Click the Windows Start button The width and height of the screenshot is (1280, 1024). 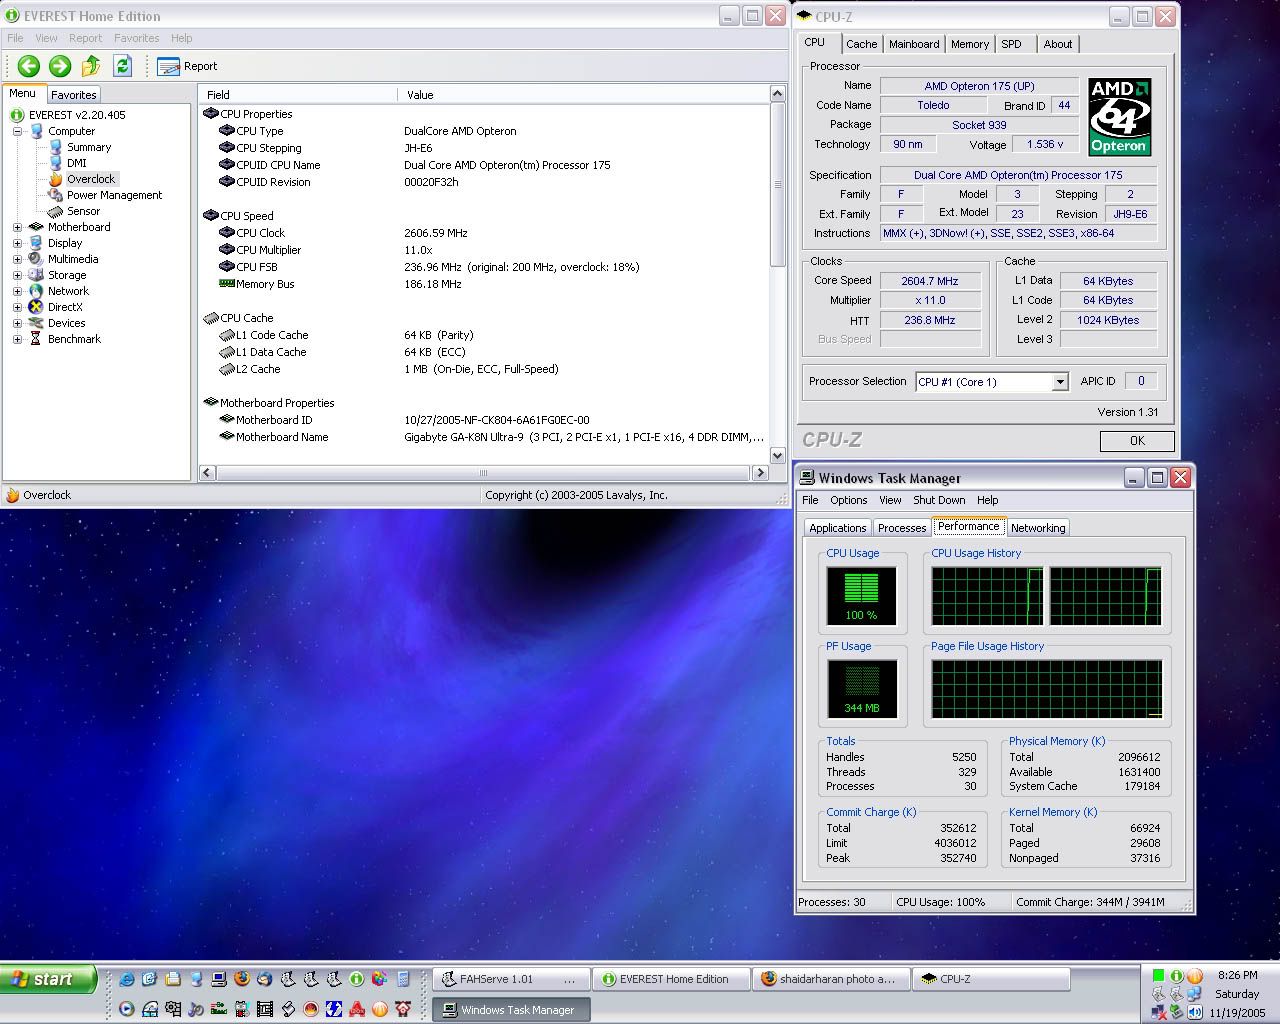point(49,979)
